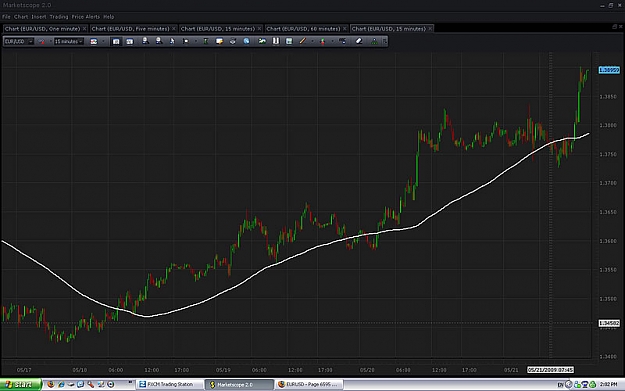Viewport: 625px width, 391px height.
Task: Switch to FXCM Trading Station in taskbar
Action: (x=170, y=385)
